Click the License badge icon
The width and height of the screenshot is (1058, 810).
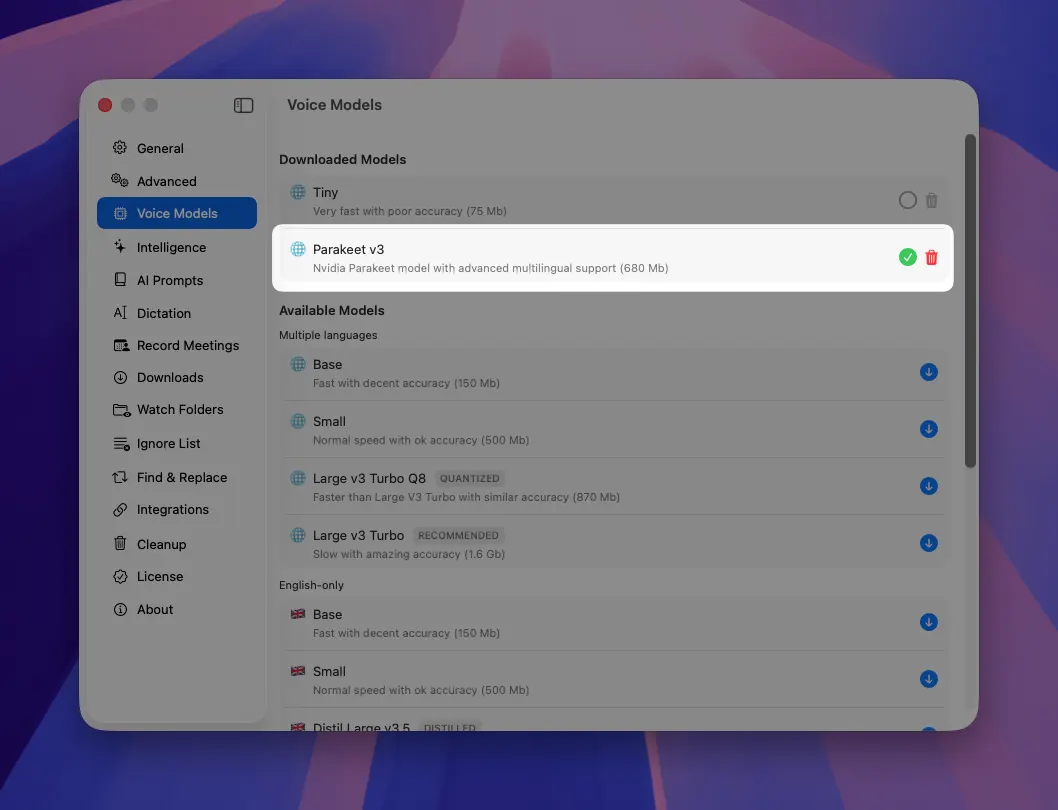tap(120, 576)
